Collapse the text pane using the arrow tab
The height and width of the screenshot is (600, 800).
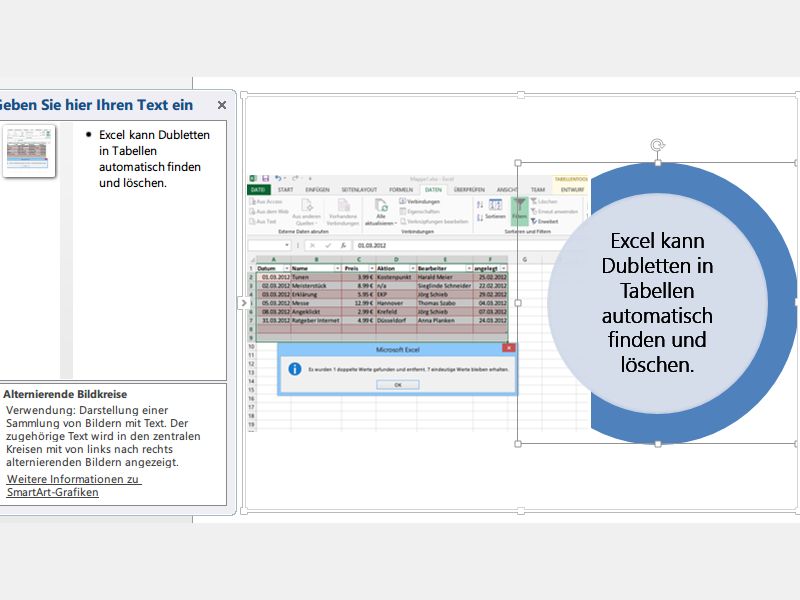[243, 303]
